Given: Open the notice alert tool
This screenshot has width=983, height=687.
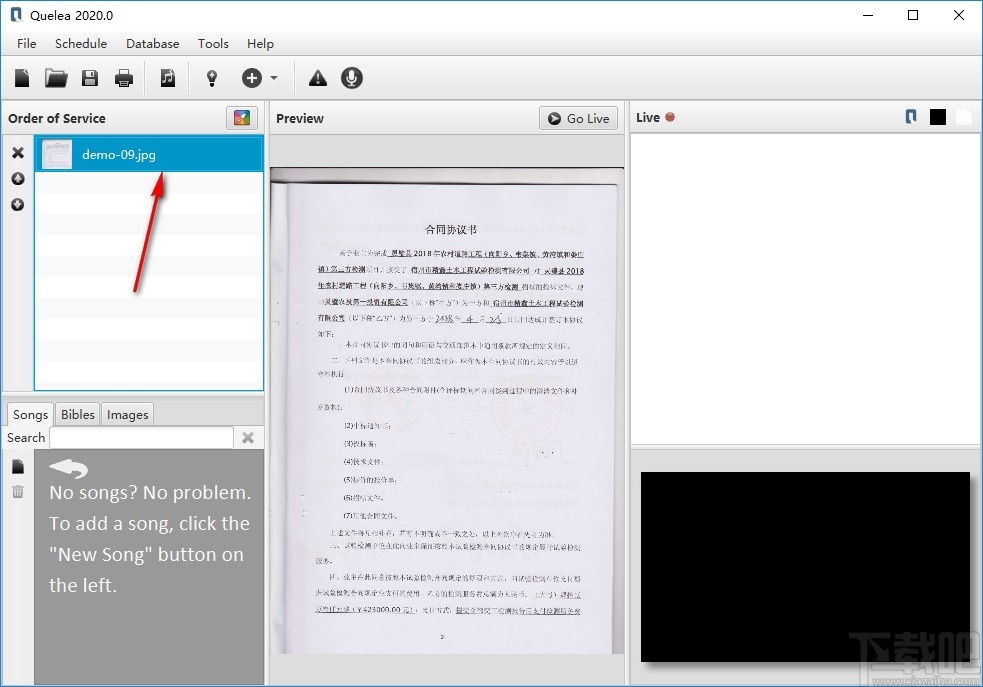Looking at the screenshot, I should pyautogui.click(x=317, y=78).
